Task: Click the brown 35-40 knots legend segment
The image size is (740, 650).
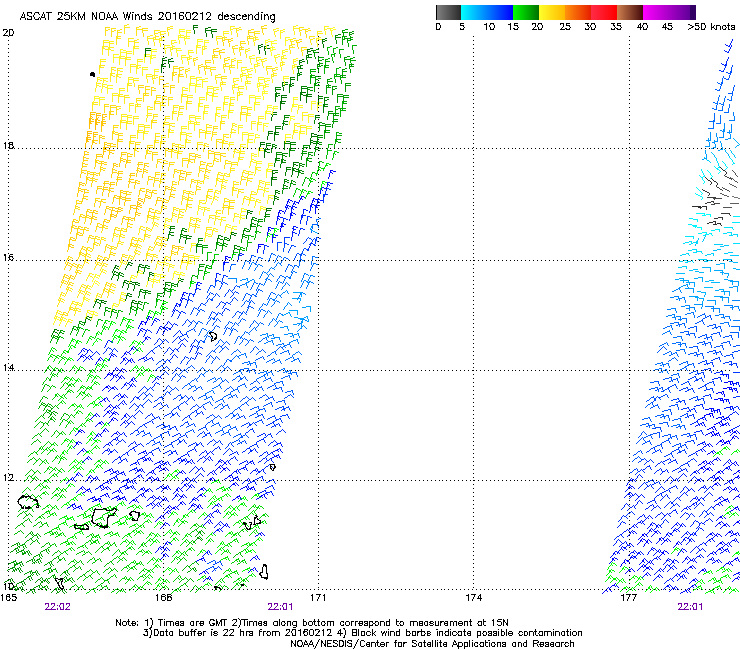Action: click(630, 12)
